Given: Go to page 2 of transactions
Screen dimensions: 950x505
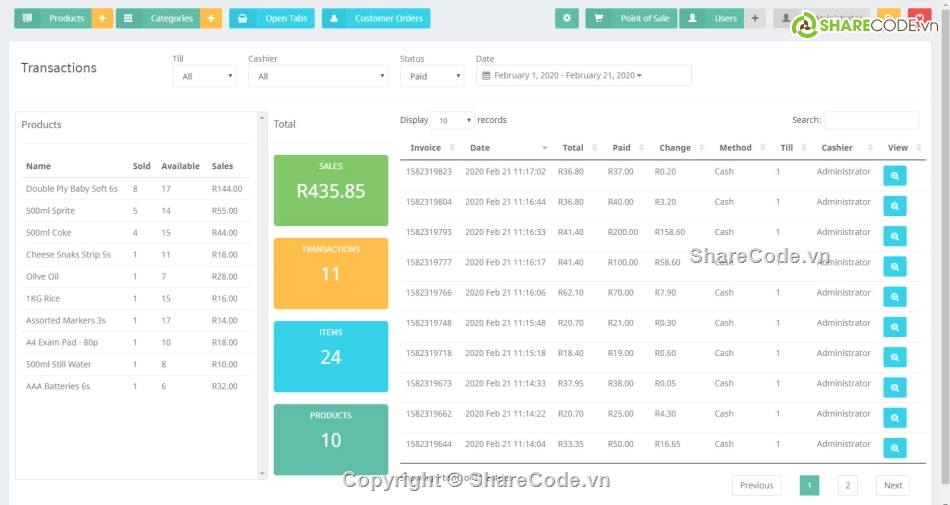Looking at the screenshot, I should pos(847,485).
